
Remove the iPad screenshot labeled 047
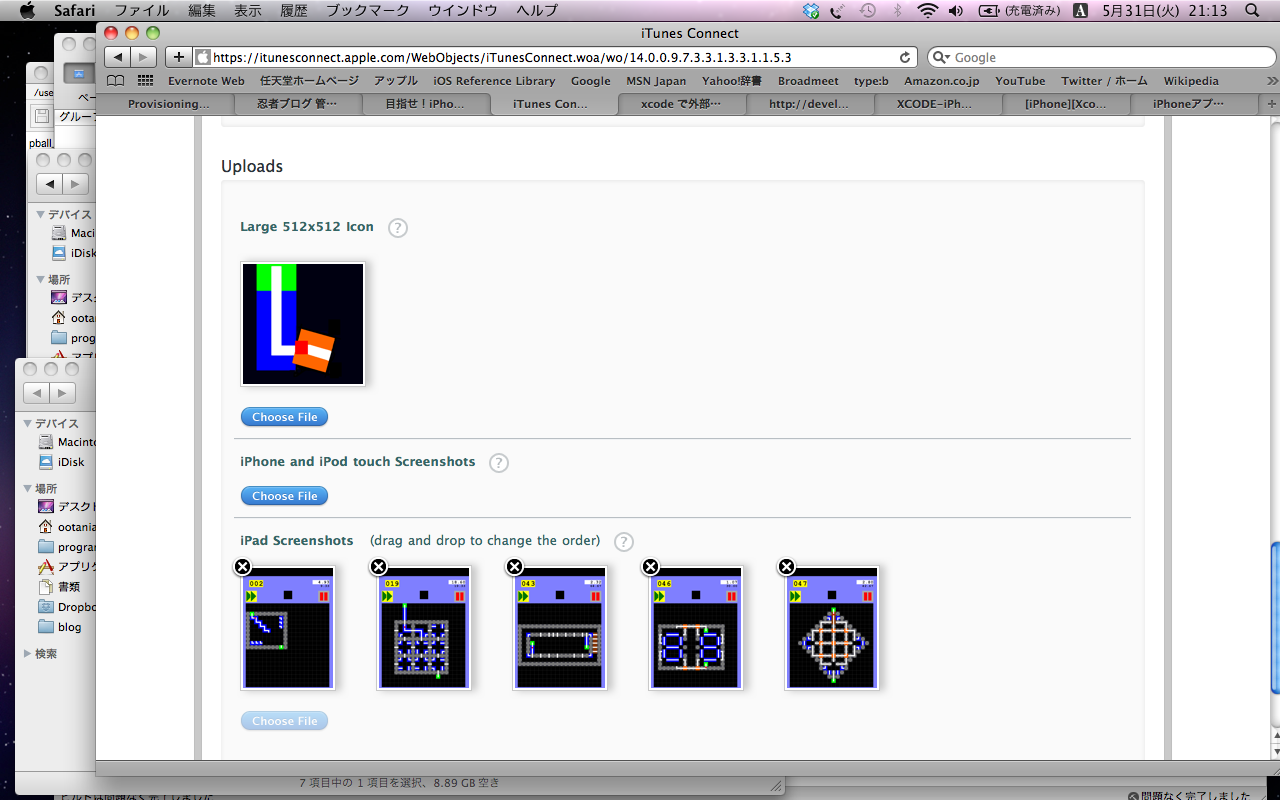coord(786,567)
